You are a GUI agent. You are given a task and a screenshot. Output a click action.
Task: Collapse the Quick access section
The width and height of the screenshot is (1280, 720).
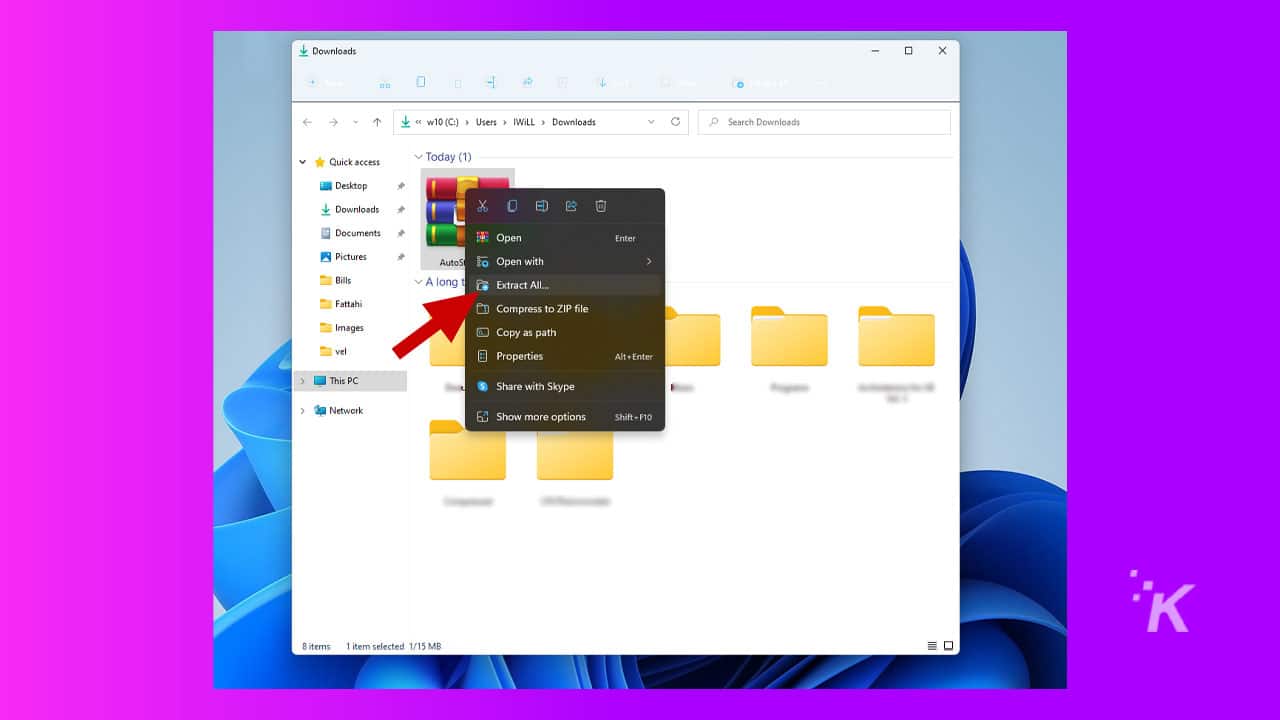[x=302, y=161]
